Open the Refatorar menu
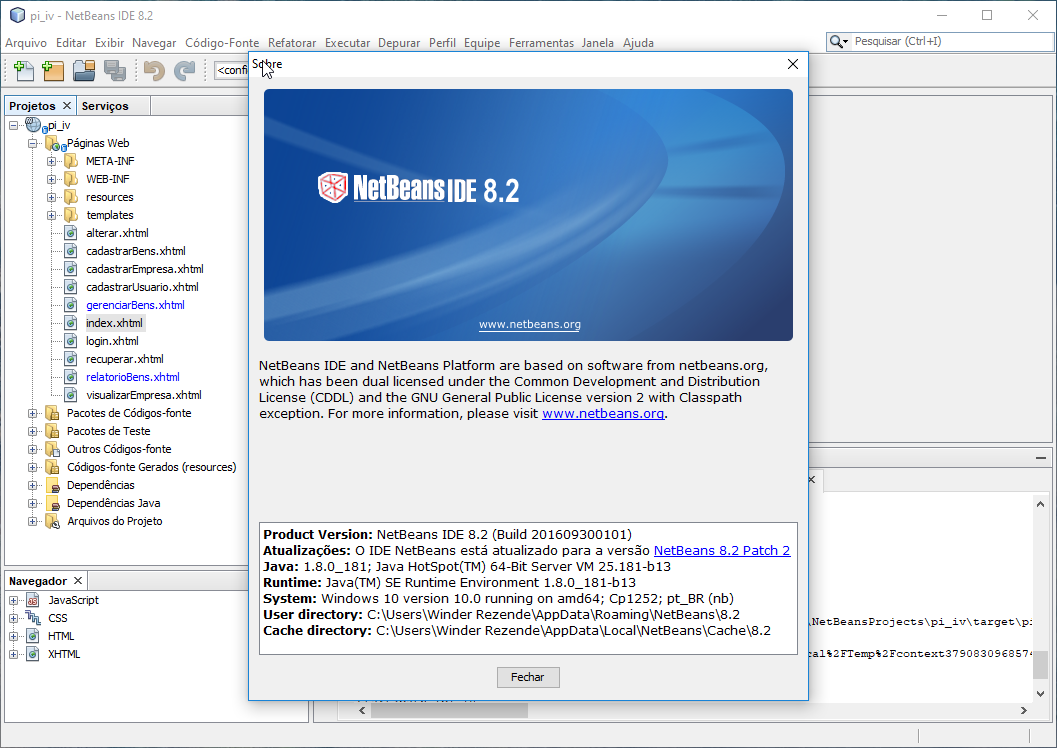1057x748 pixels. point(292,42)
